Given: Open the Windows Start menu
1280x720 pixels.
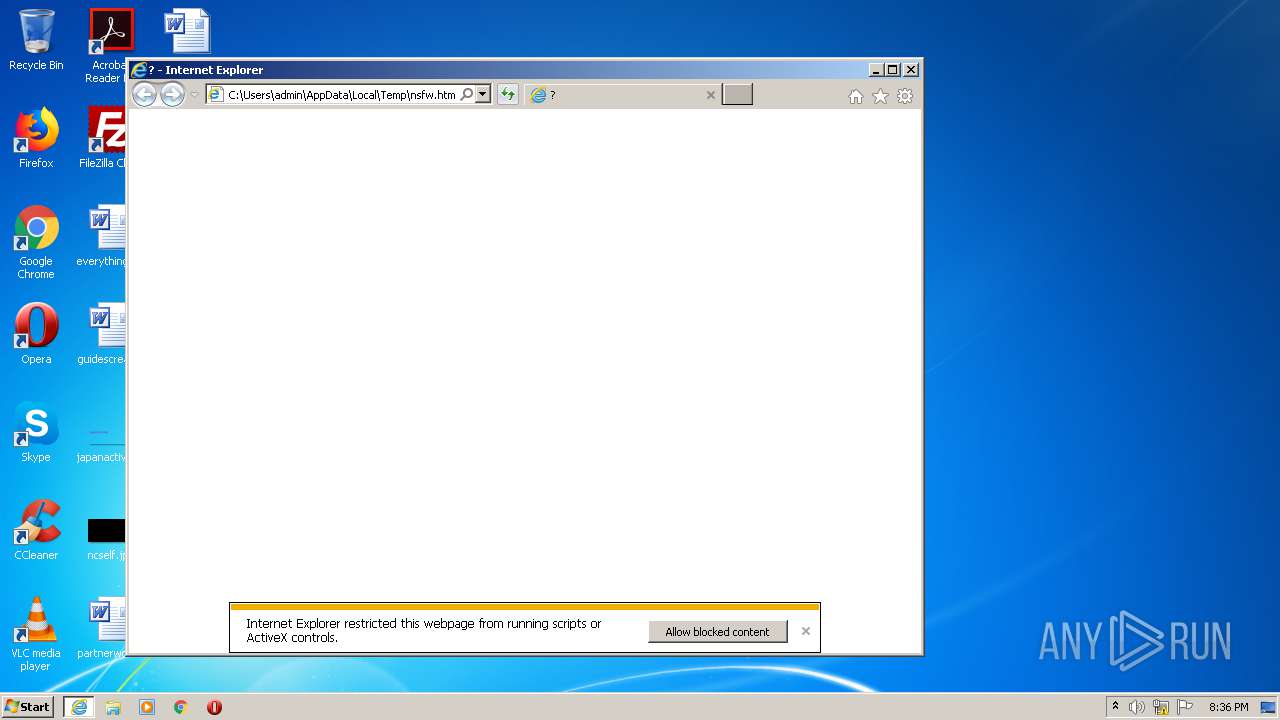Looking at the screenshot, I should coord(28,707).
